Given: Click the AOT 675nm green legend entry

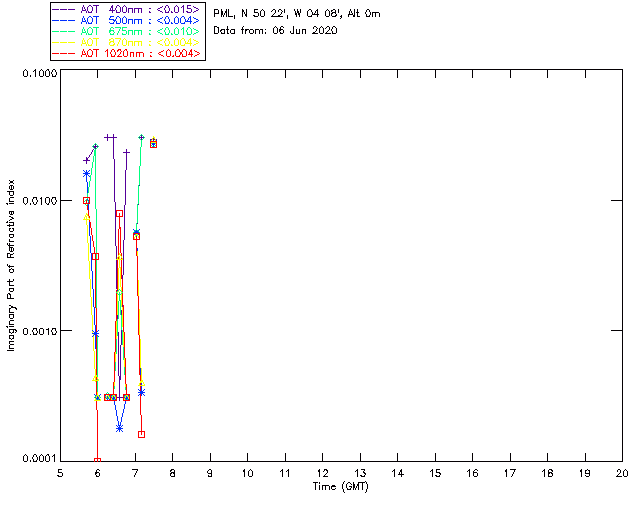Looking at the screenshot, I should [x=128, y=31].
